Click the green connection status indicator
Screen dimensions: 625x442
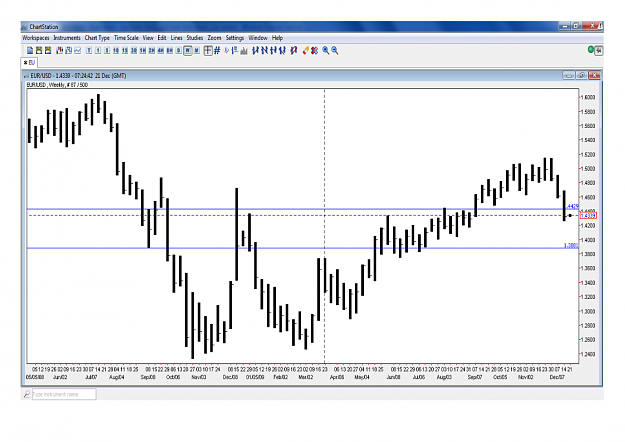coord(591,49)
